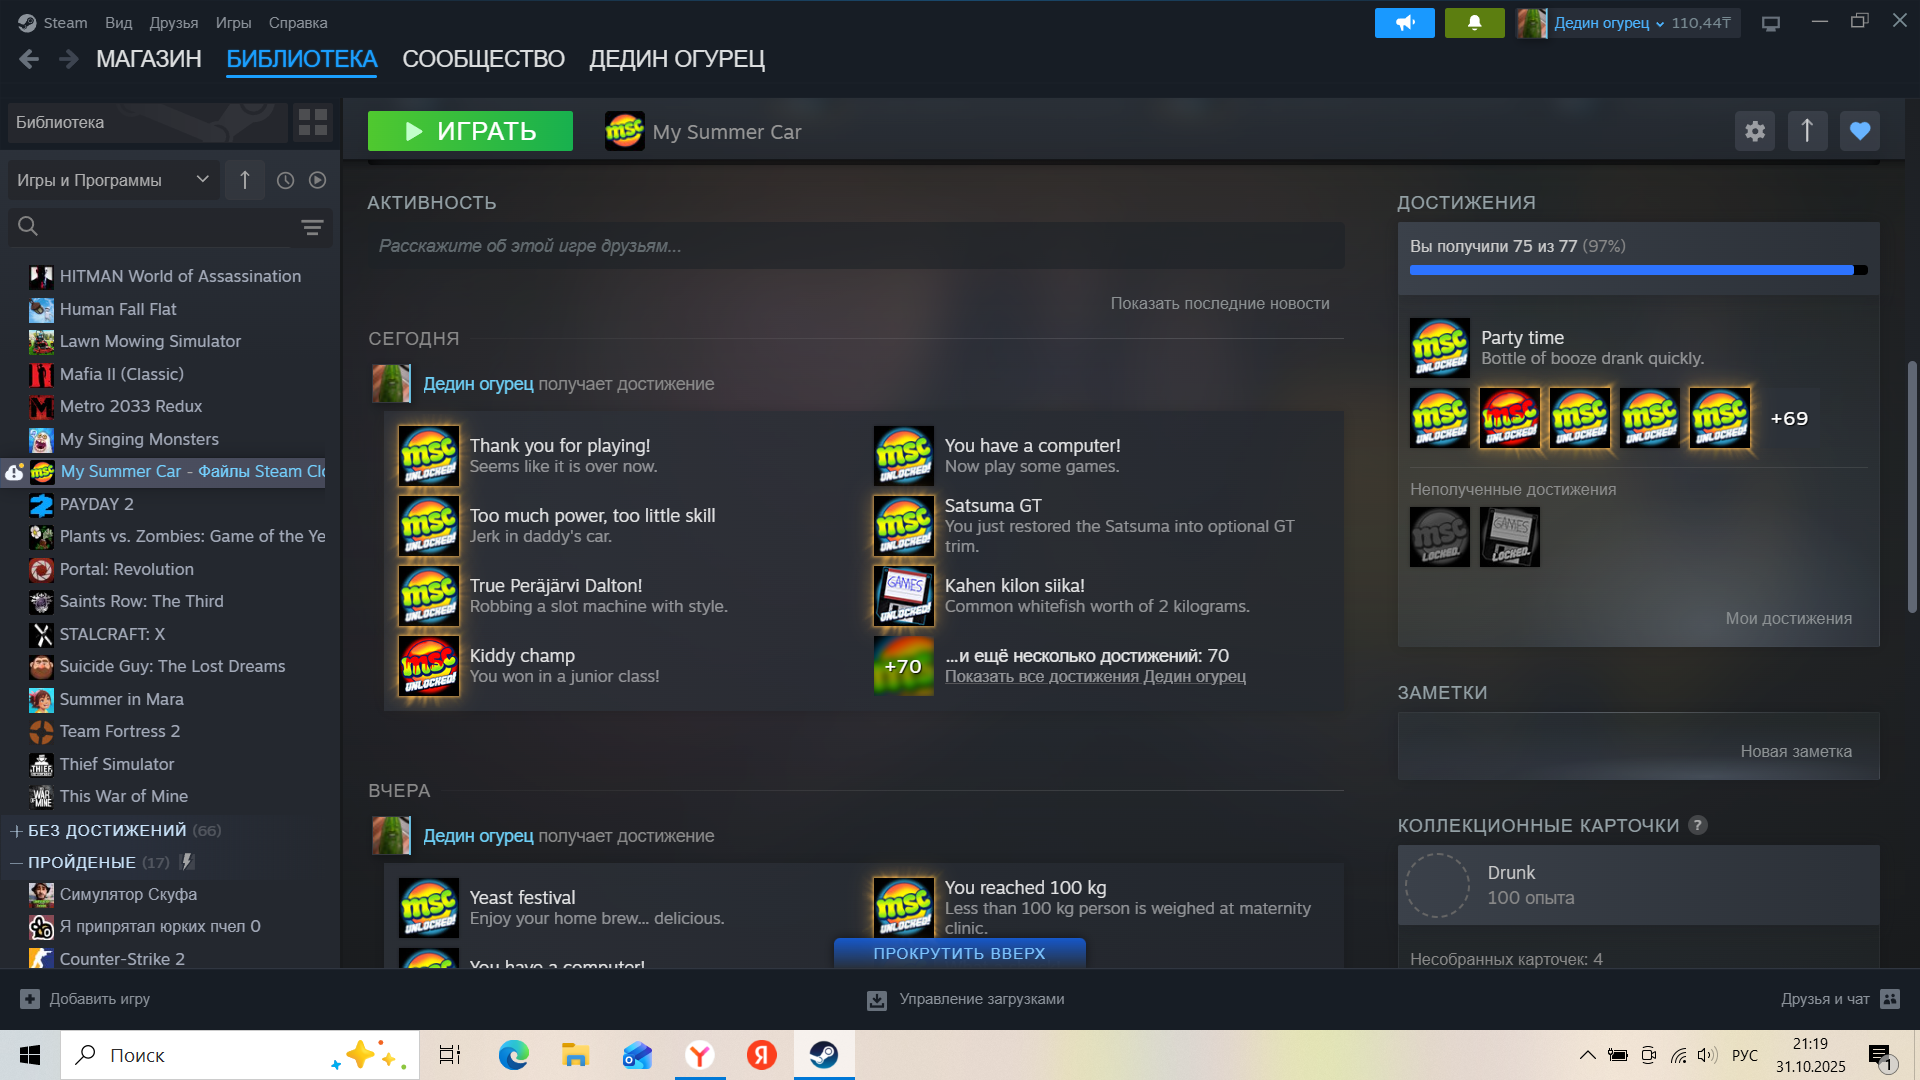The height and width of the screenshot is (1080, 1920).
Task: Click the announcements megaphone icon
Action: 1404,23
